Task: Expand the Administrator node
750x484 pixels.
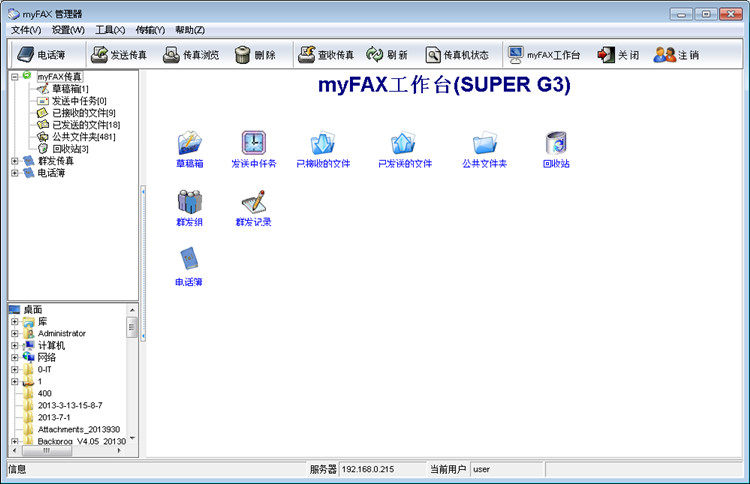Action: 14,333
